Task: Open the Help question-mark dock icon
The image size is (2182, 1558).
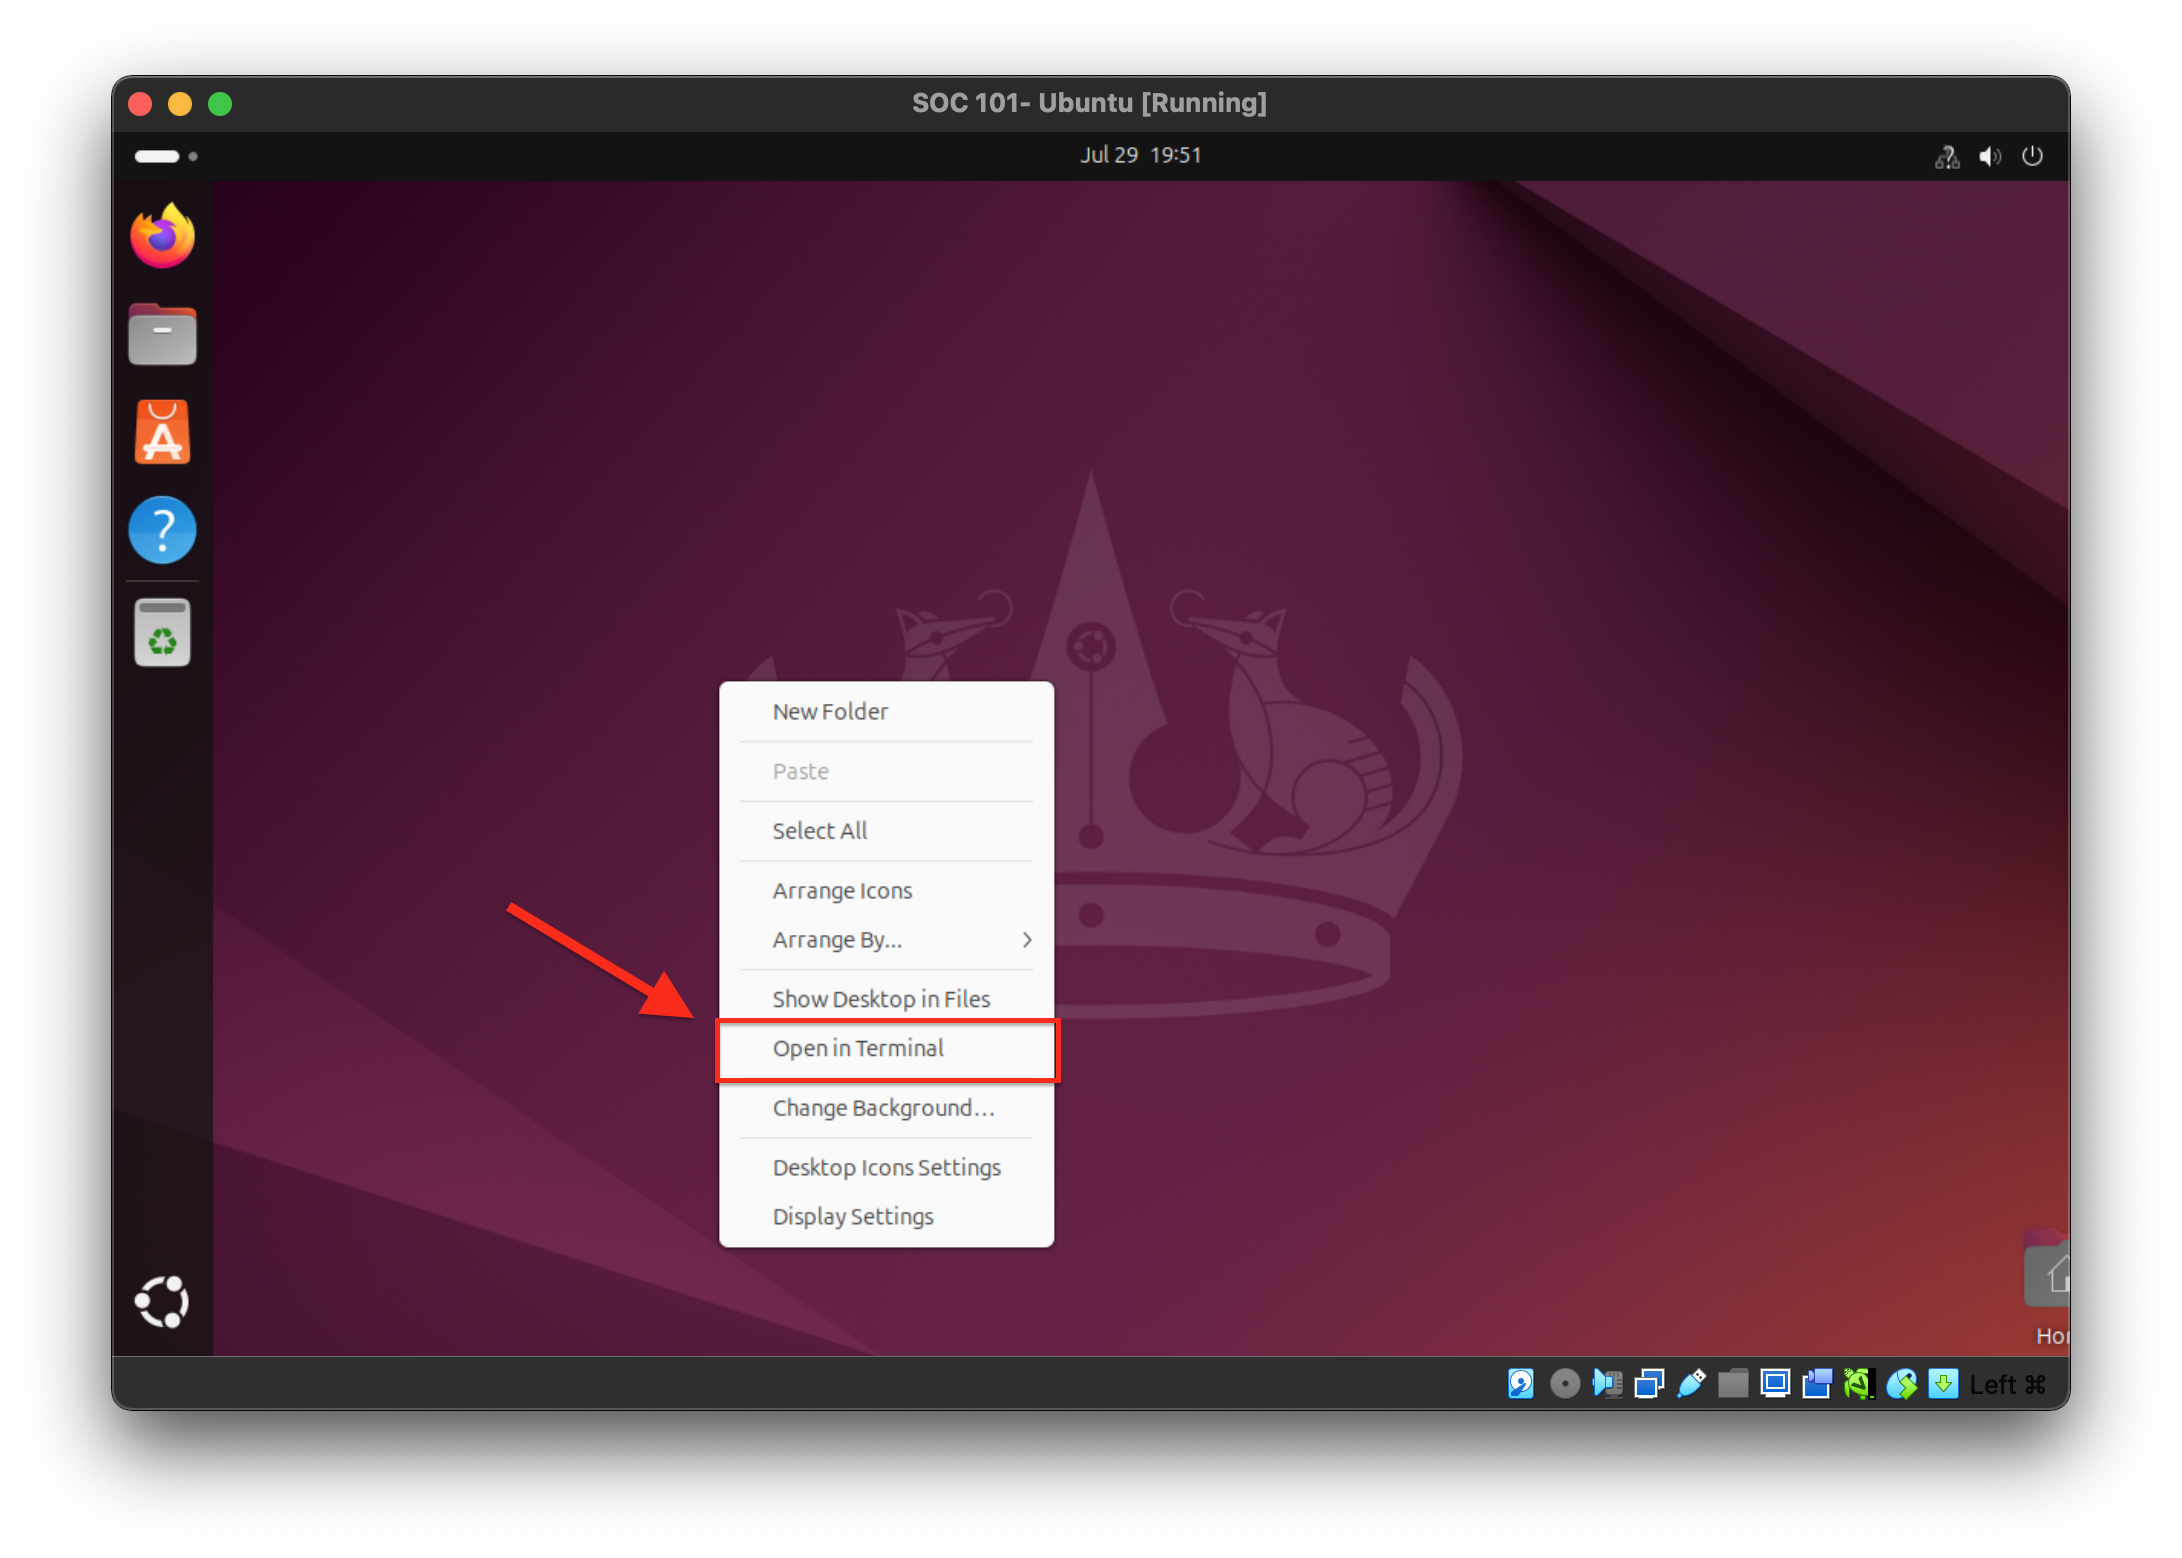Action: coord(162,530)
